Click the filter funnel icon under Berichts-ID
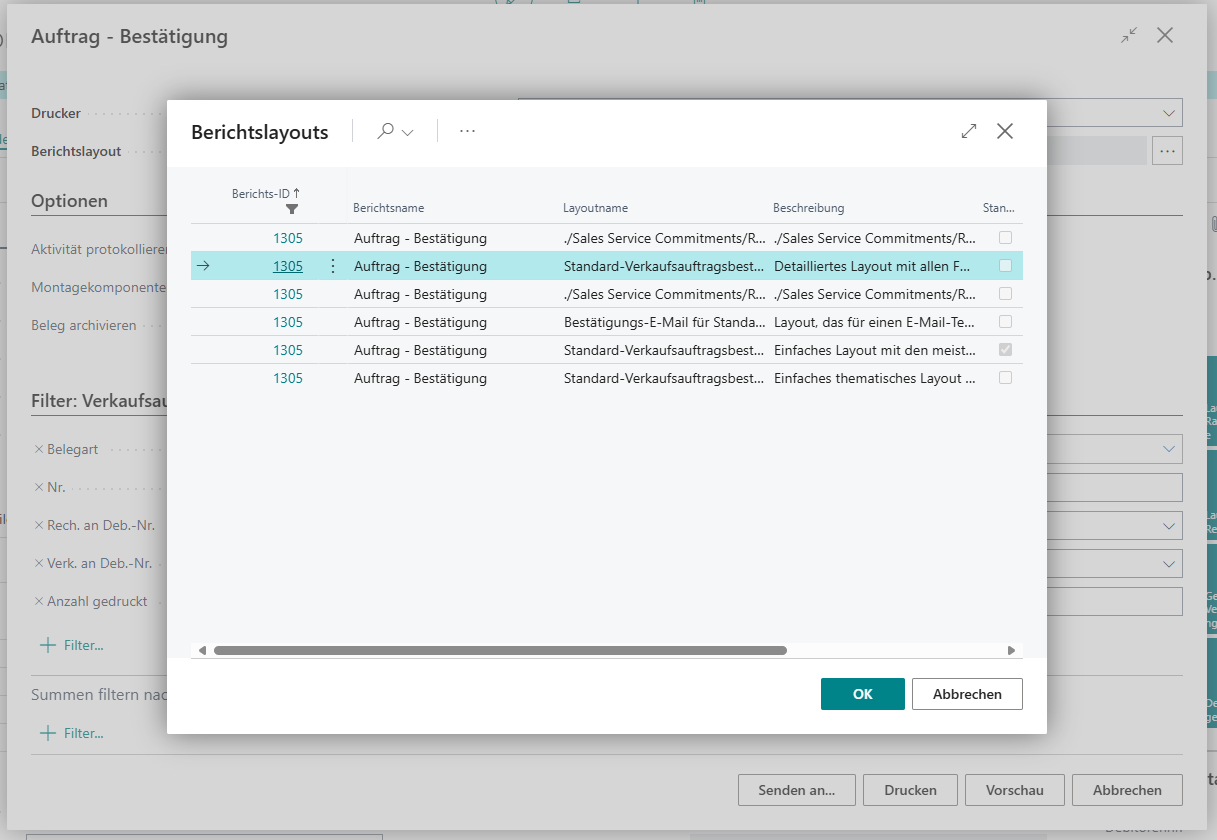The image size is (1217, 840). (292, 209)
